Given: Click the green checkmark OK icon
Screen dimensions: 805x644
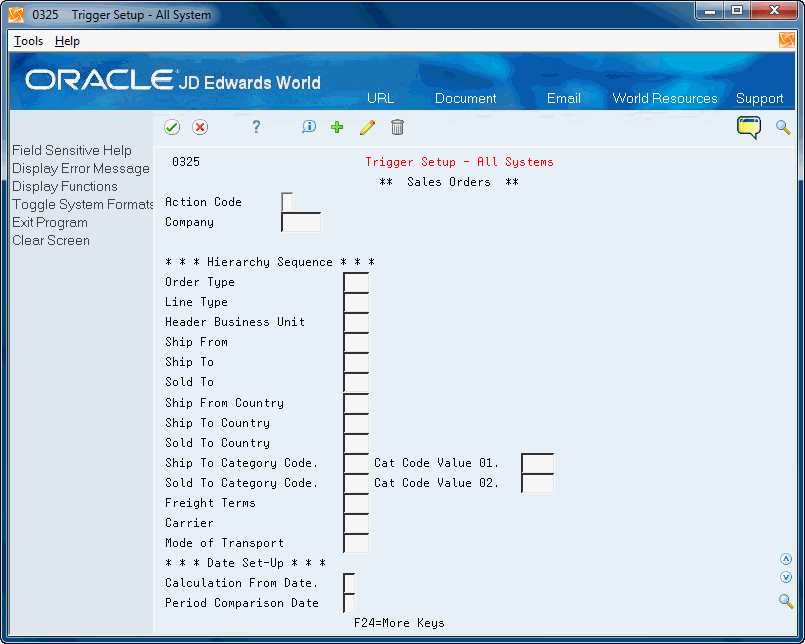Looking at the screenshot, I should click(172, 127).
